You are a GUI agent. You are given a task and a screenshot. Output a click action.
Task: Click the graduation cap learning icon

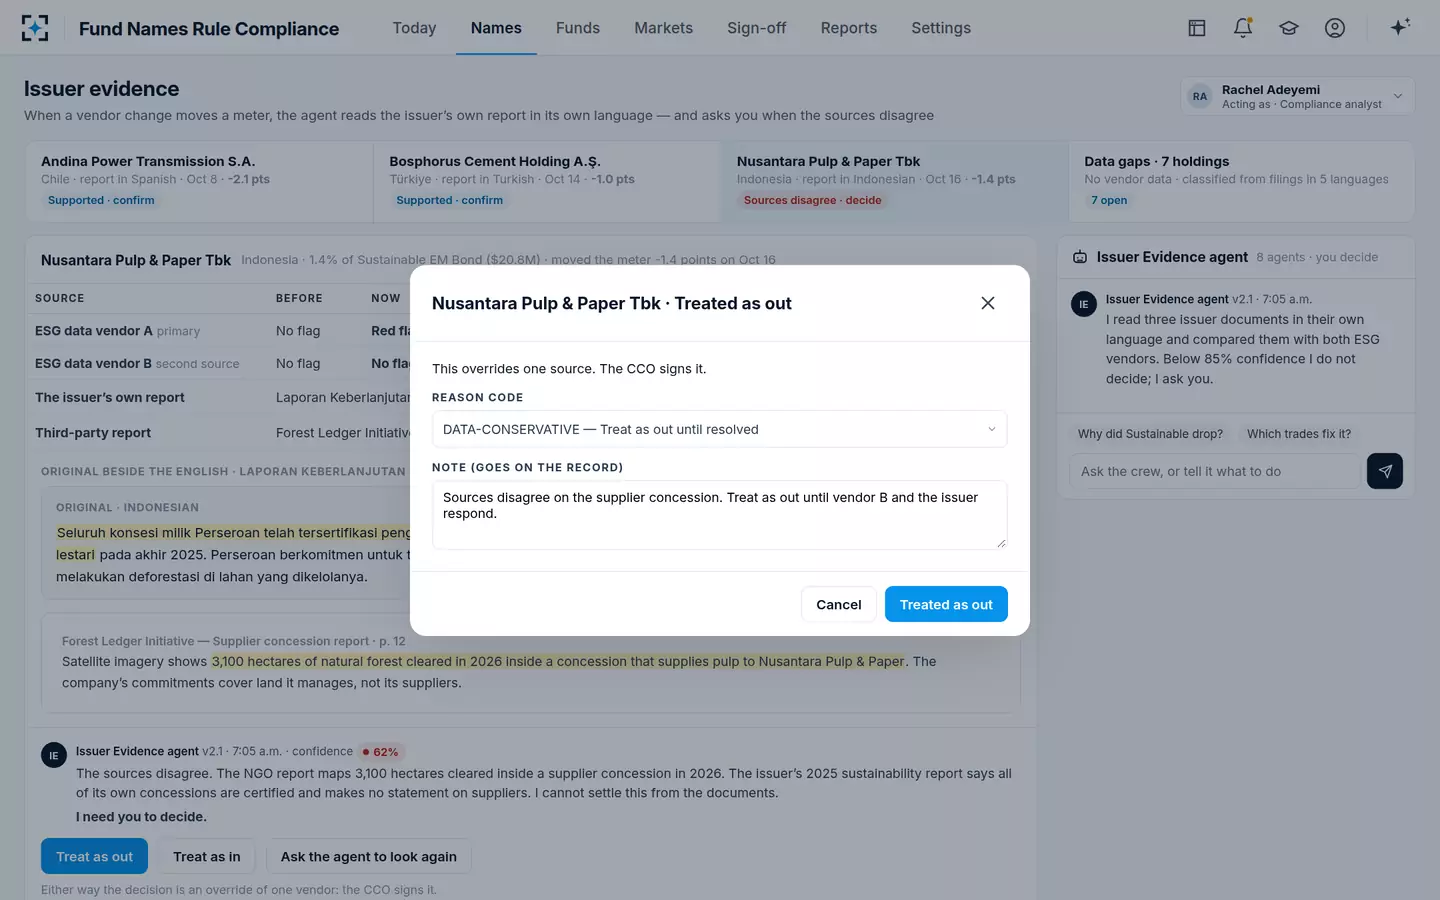1289,28
